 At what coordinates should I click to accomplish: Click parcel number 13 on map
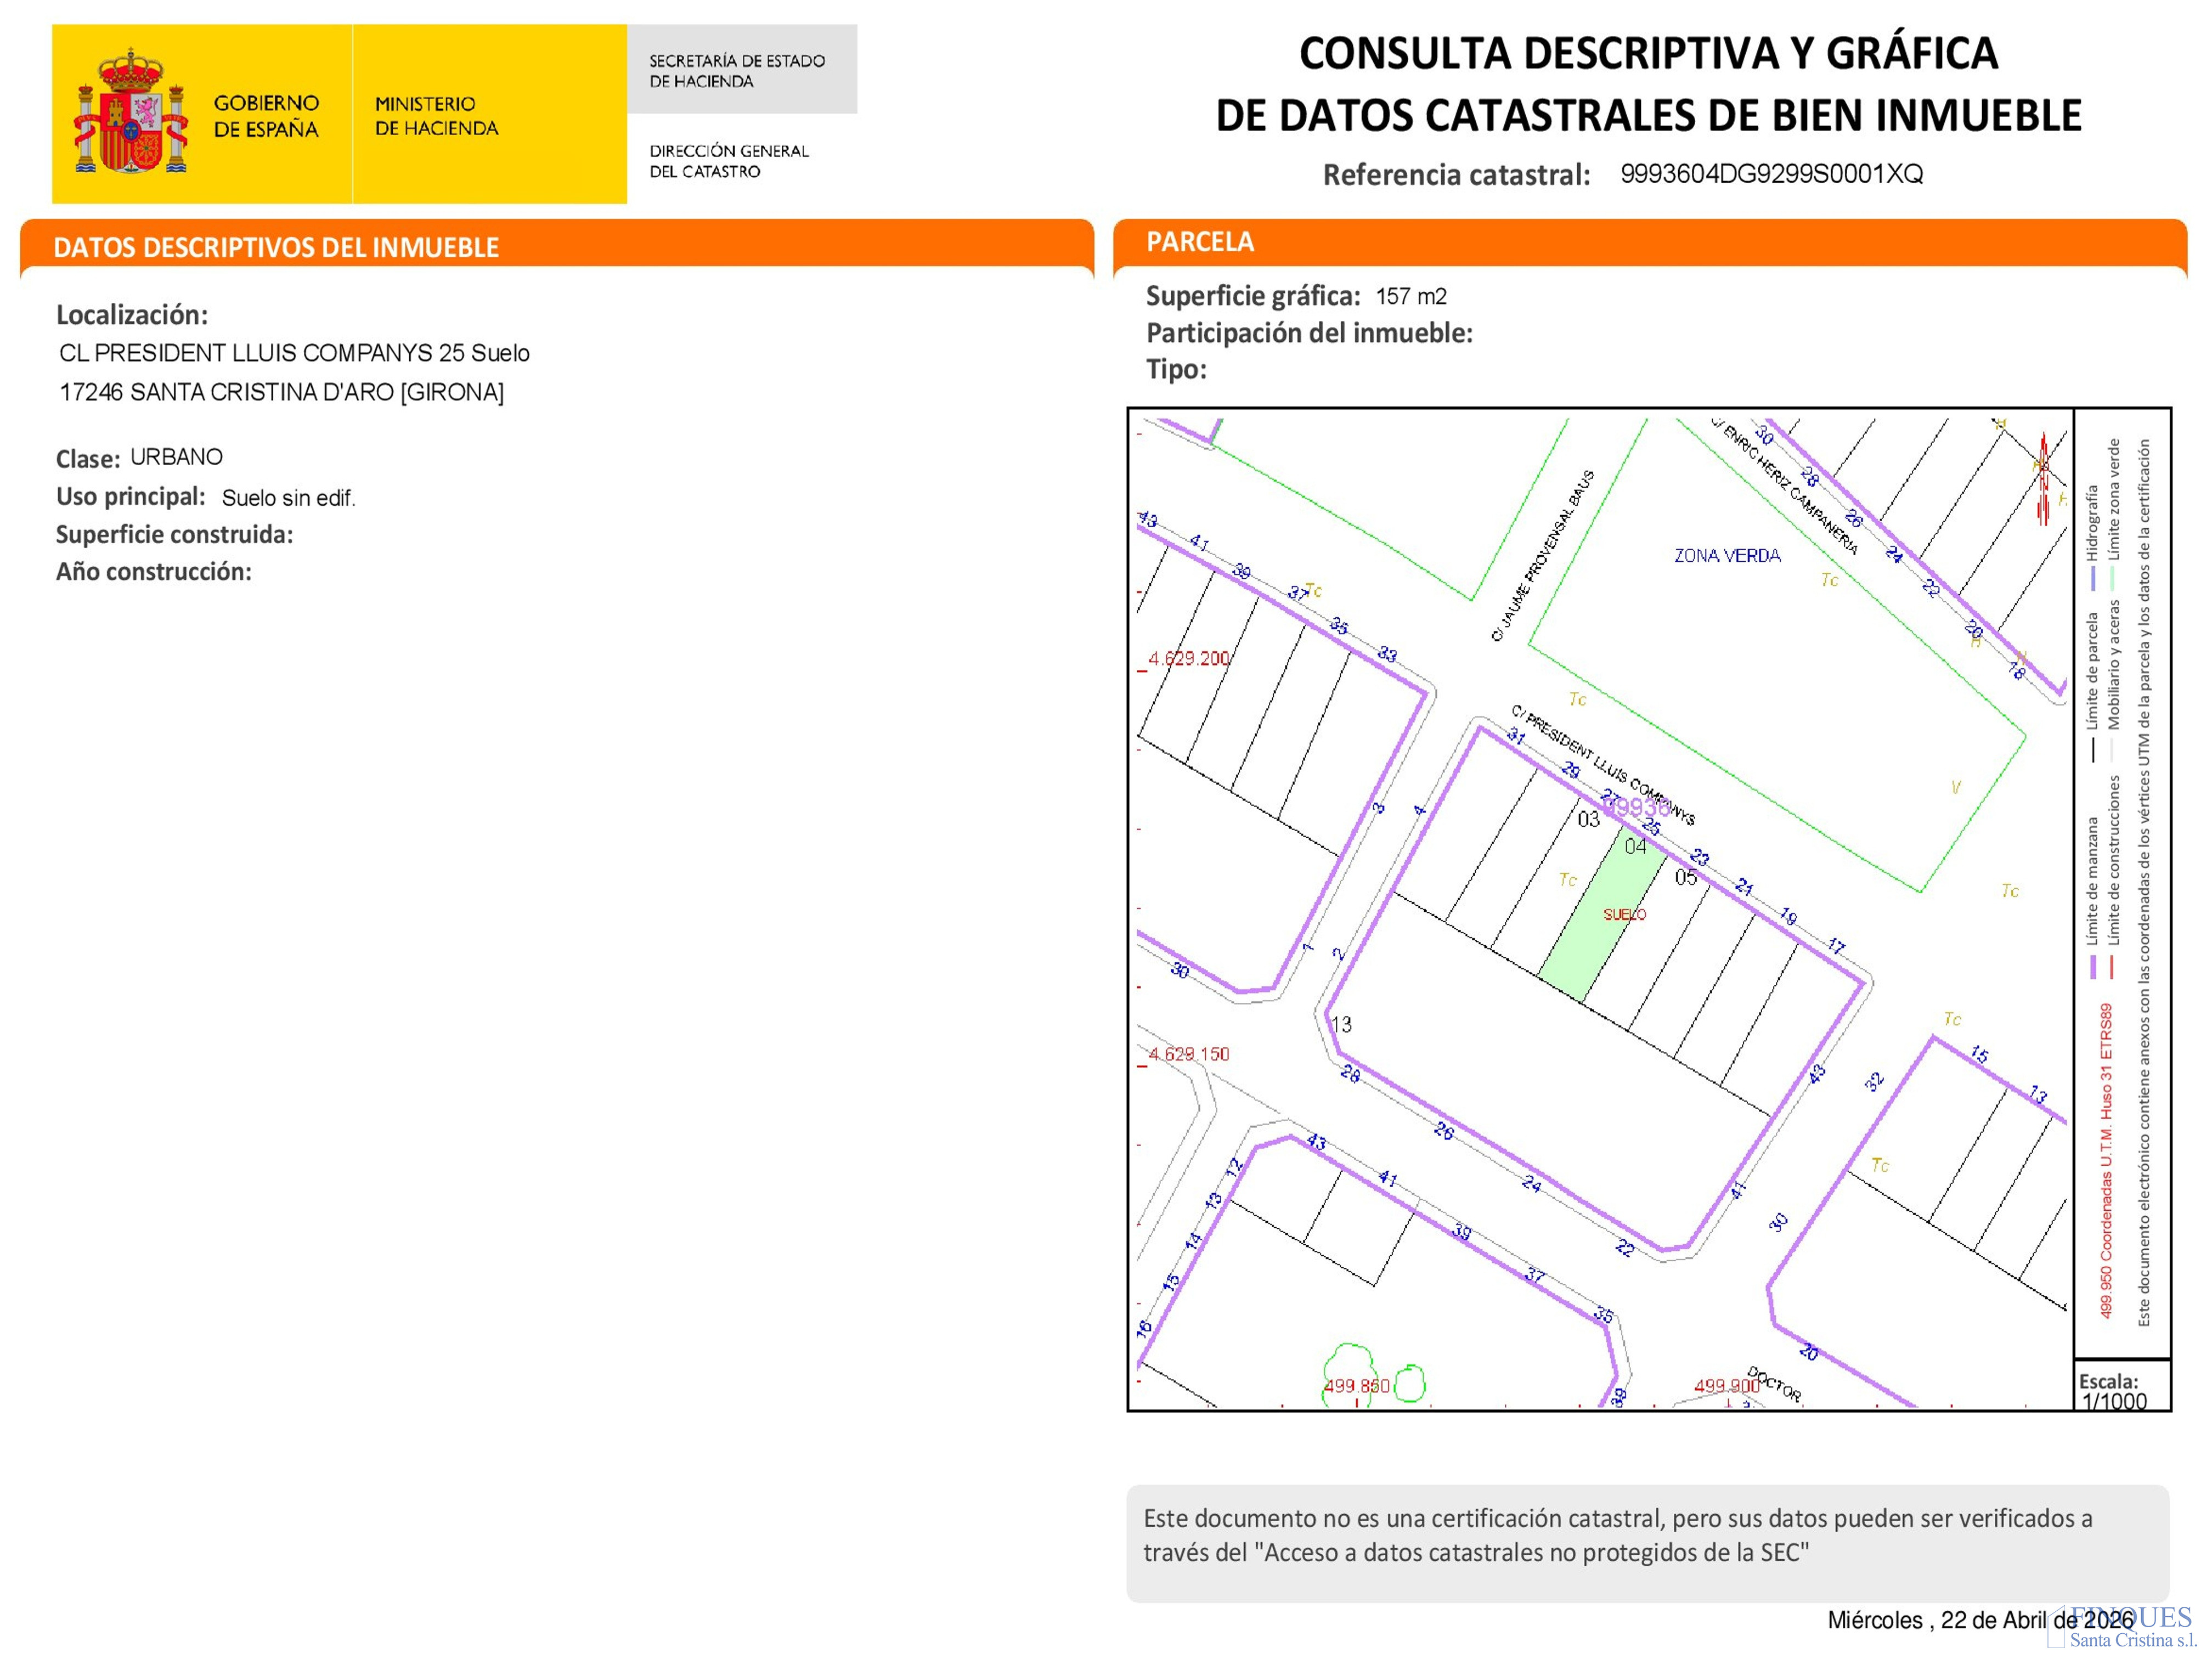[1341, 1025]
